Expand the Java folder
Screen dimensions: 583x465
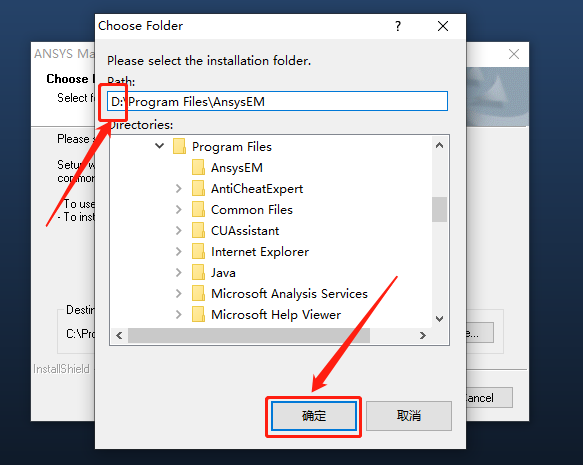tap(178, 272)
